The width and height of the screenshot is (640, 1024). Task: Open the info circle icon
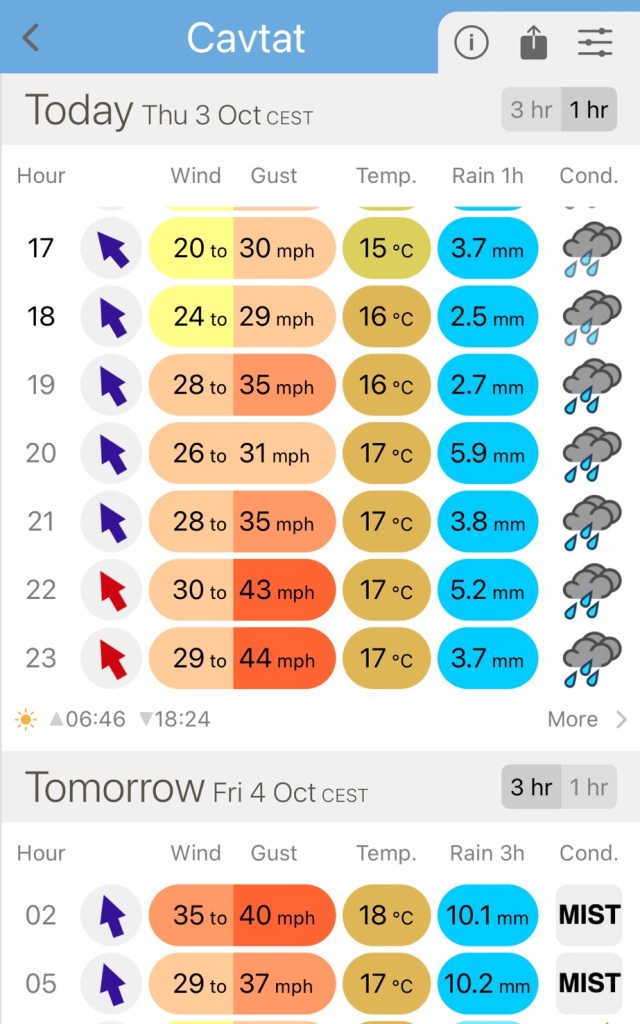pos(471,41)
